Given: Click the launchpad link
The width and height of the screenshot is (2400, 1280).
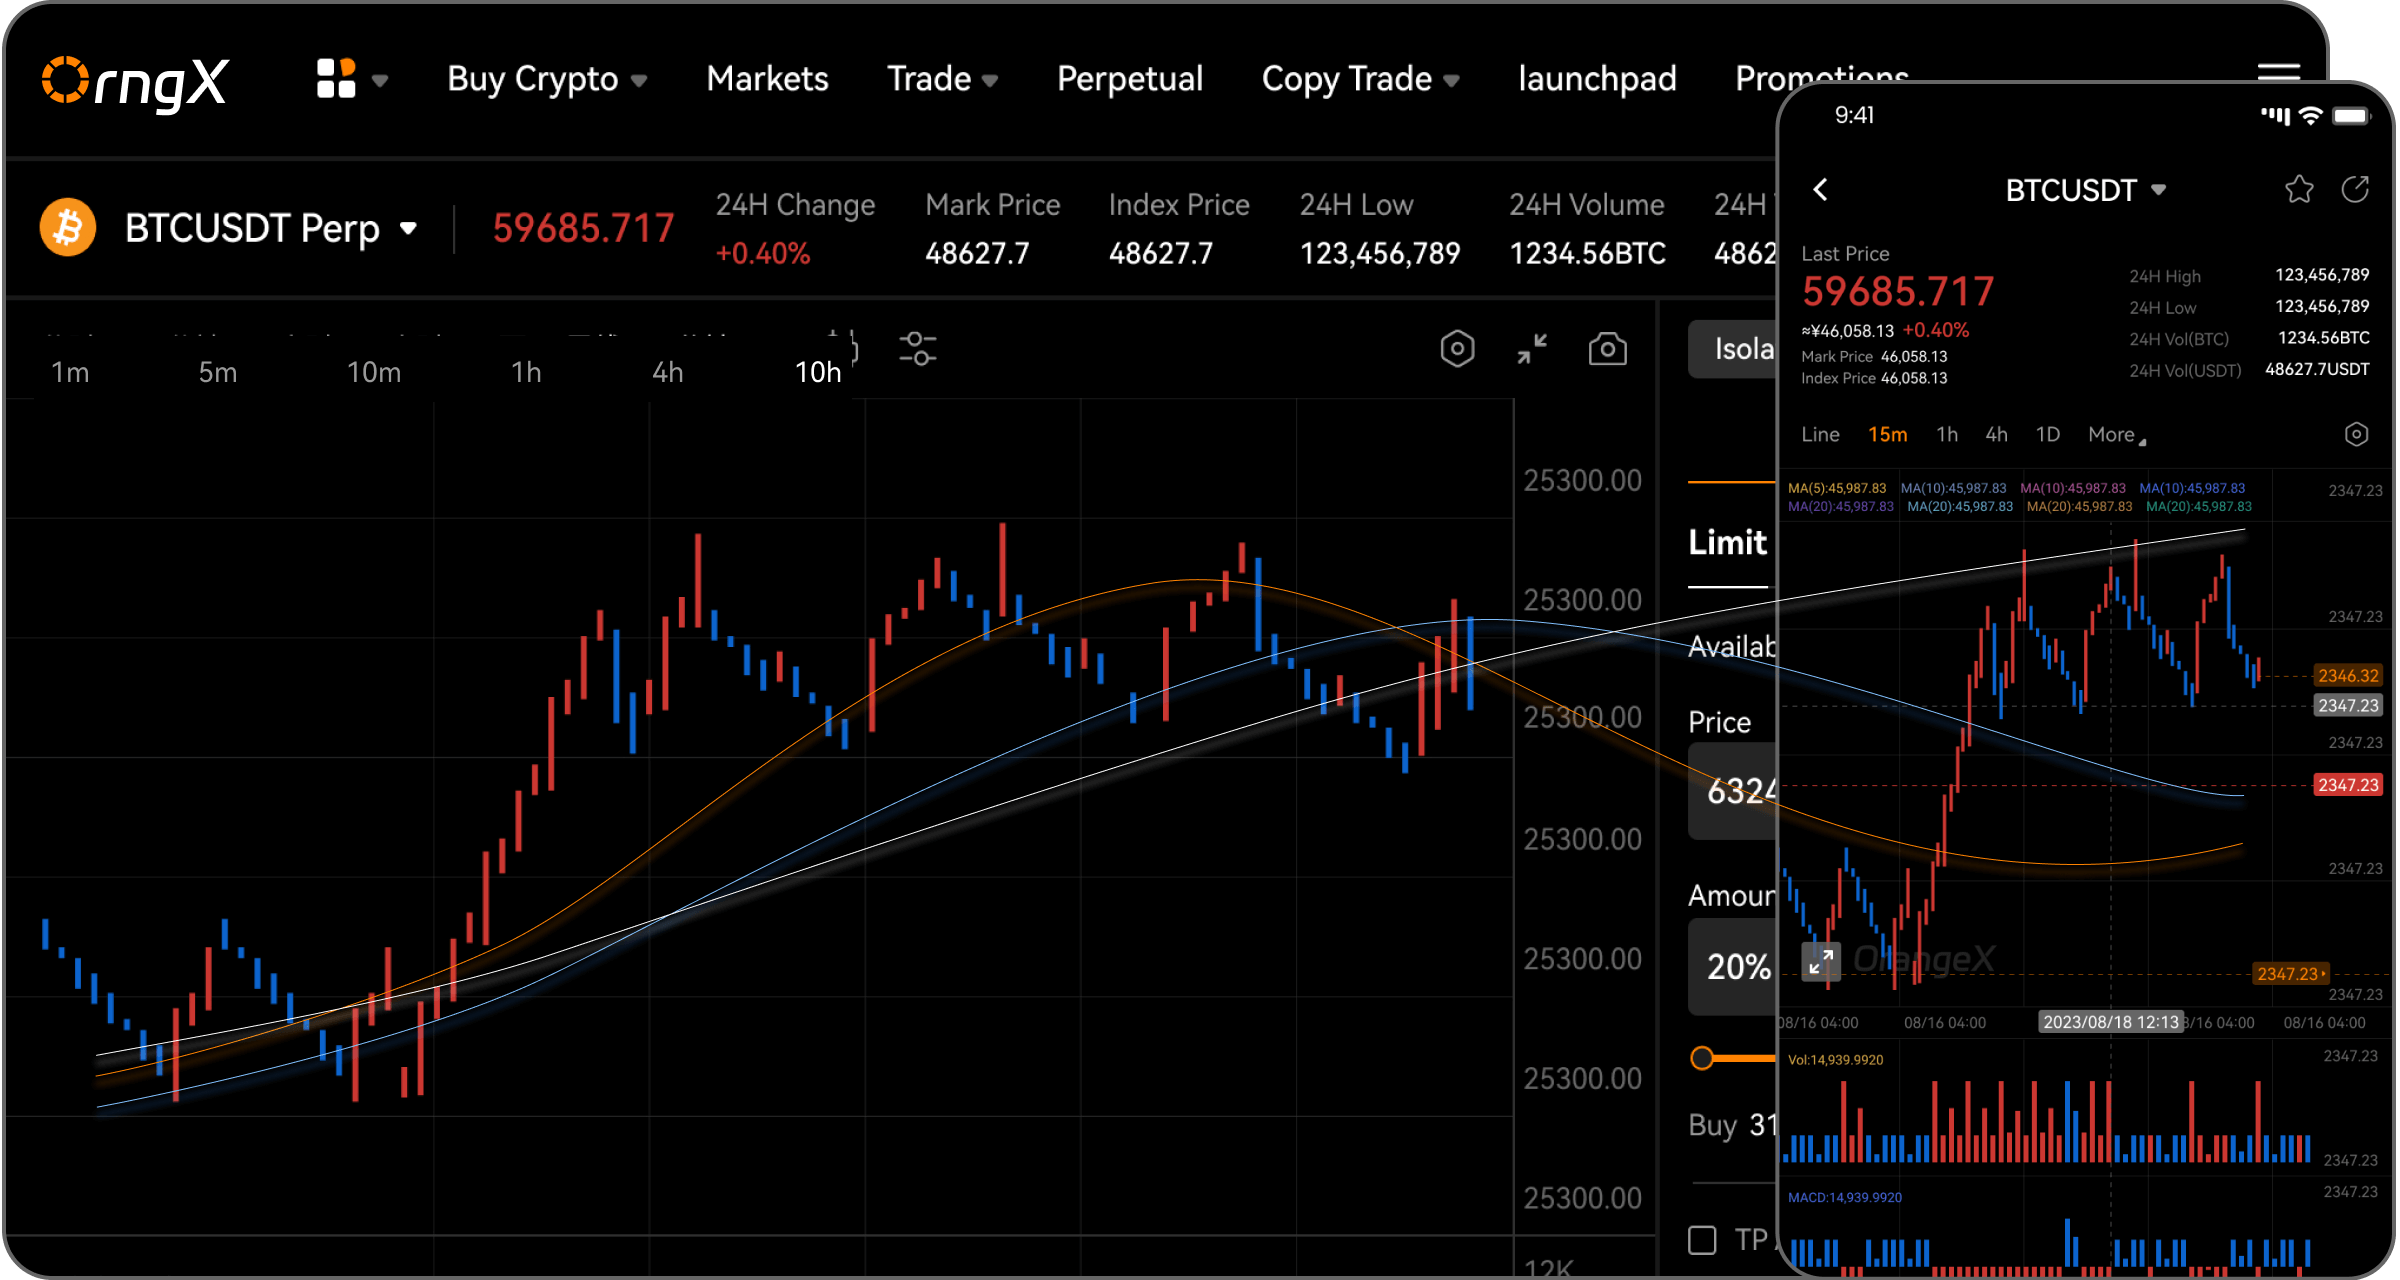Looking at the screenshot, I should pyautogui.click(x=1597, y=78).
